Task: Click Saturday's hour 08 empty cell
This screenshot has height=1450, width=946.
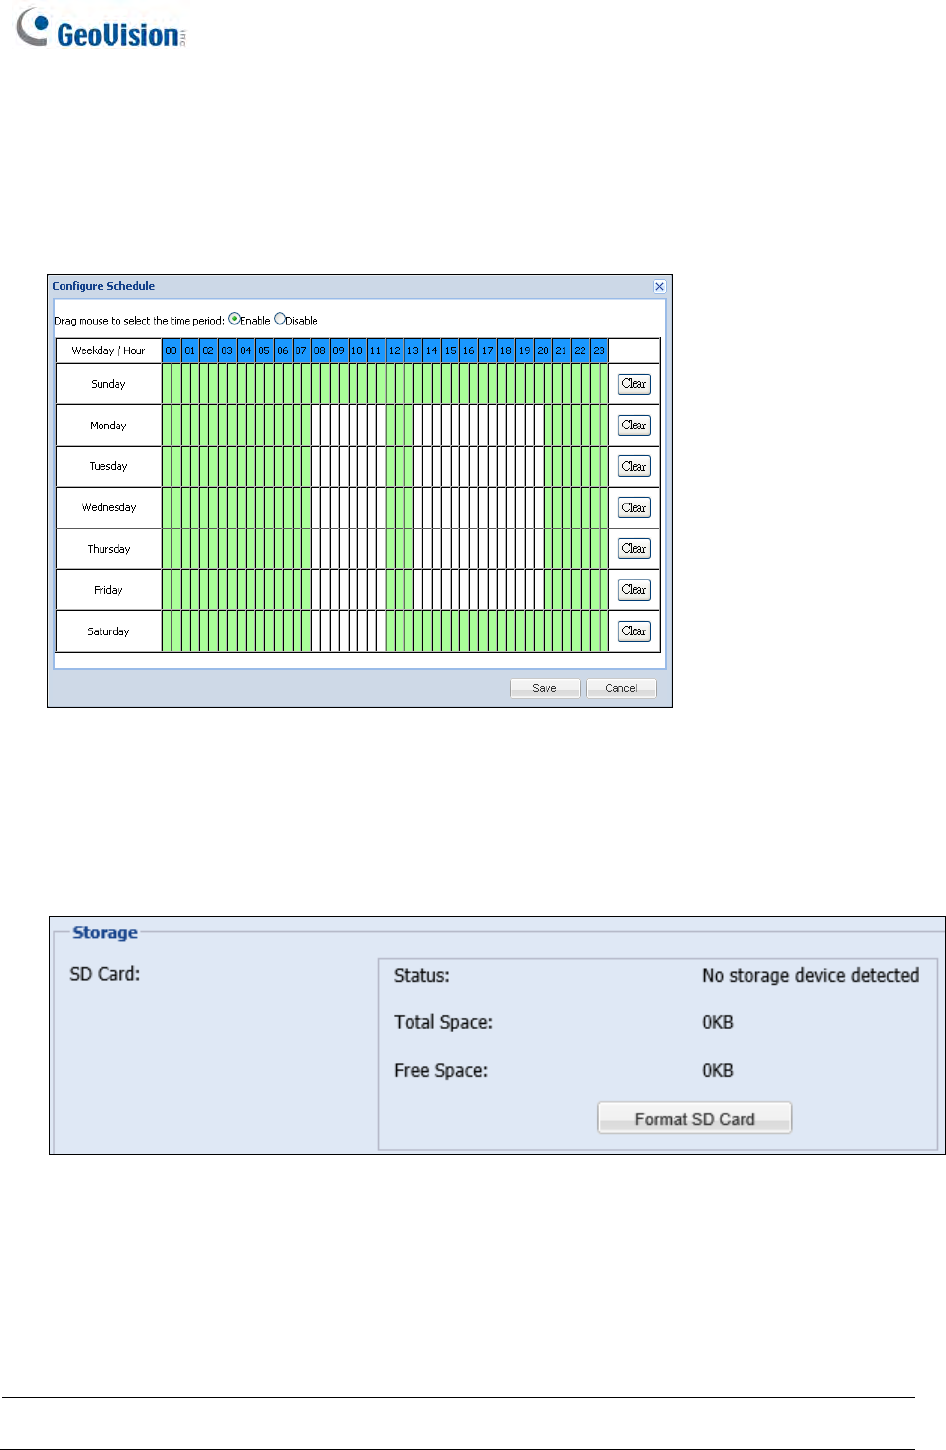Action: point(320,631)
